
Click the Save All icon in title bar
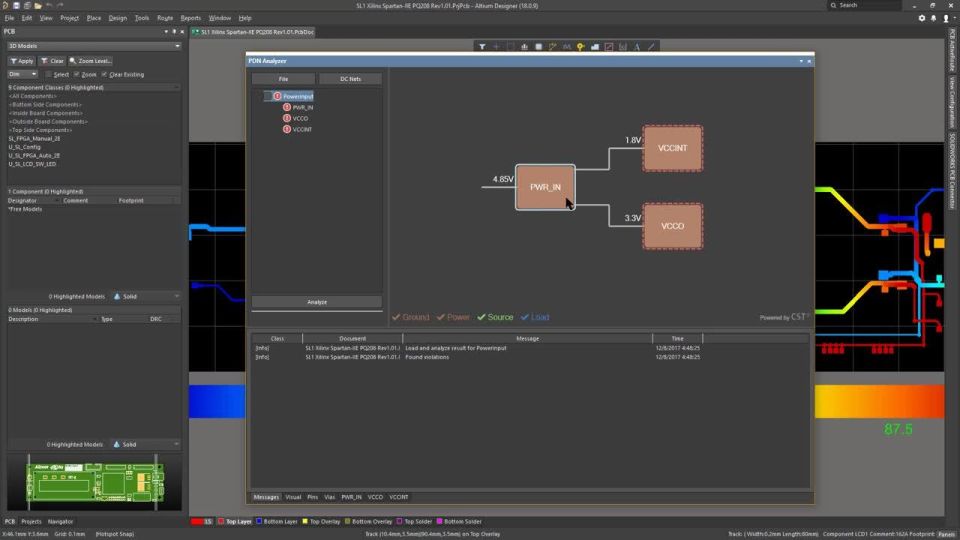pyautogui.click(x=27, y=6)
